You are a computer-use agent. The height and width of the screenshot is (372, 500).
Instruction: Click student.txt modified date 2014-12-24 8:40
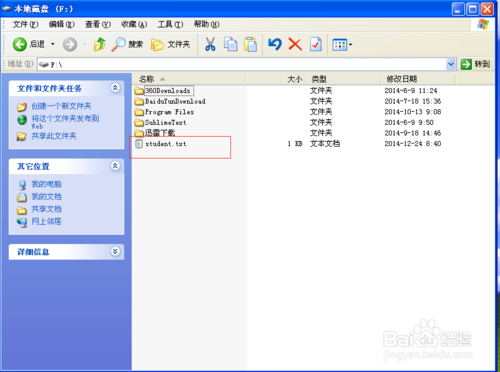click(413, 144)
